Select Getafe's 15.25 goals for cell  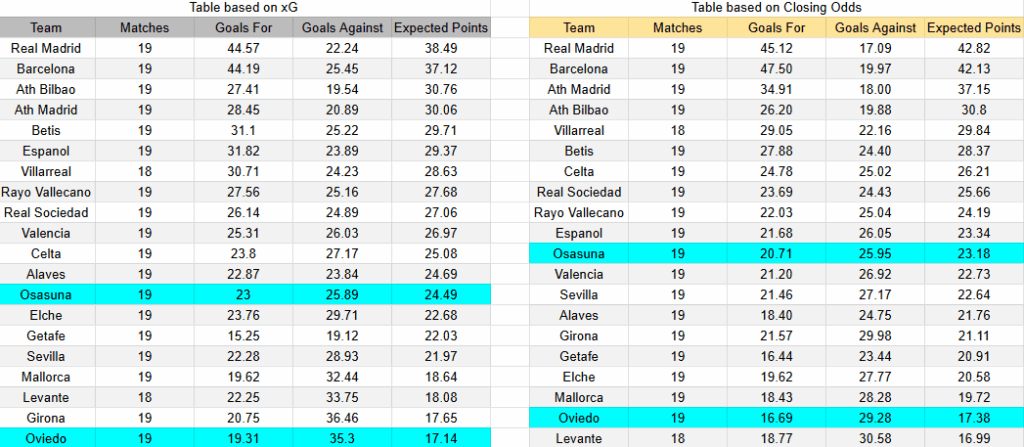(244, 336)
